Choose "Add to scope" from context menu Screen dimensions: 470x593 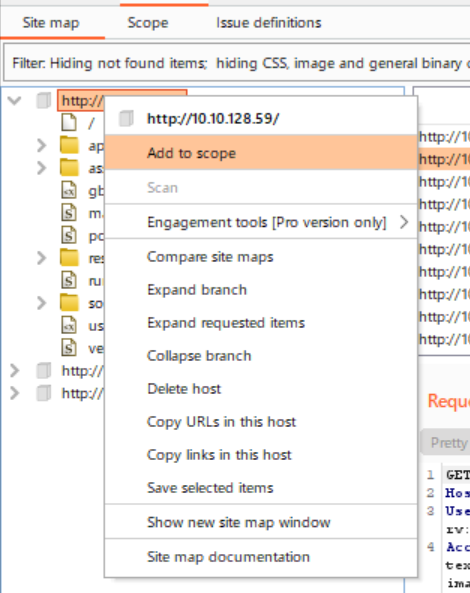pyautogui.click(x=261, y=153)
